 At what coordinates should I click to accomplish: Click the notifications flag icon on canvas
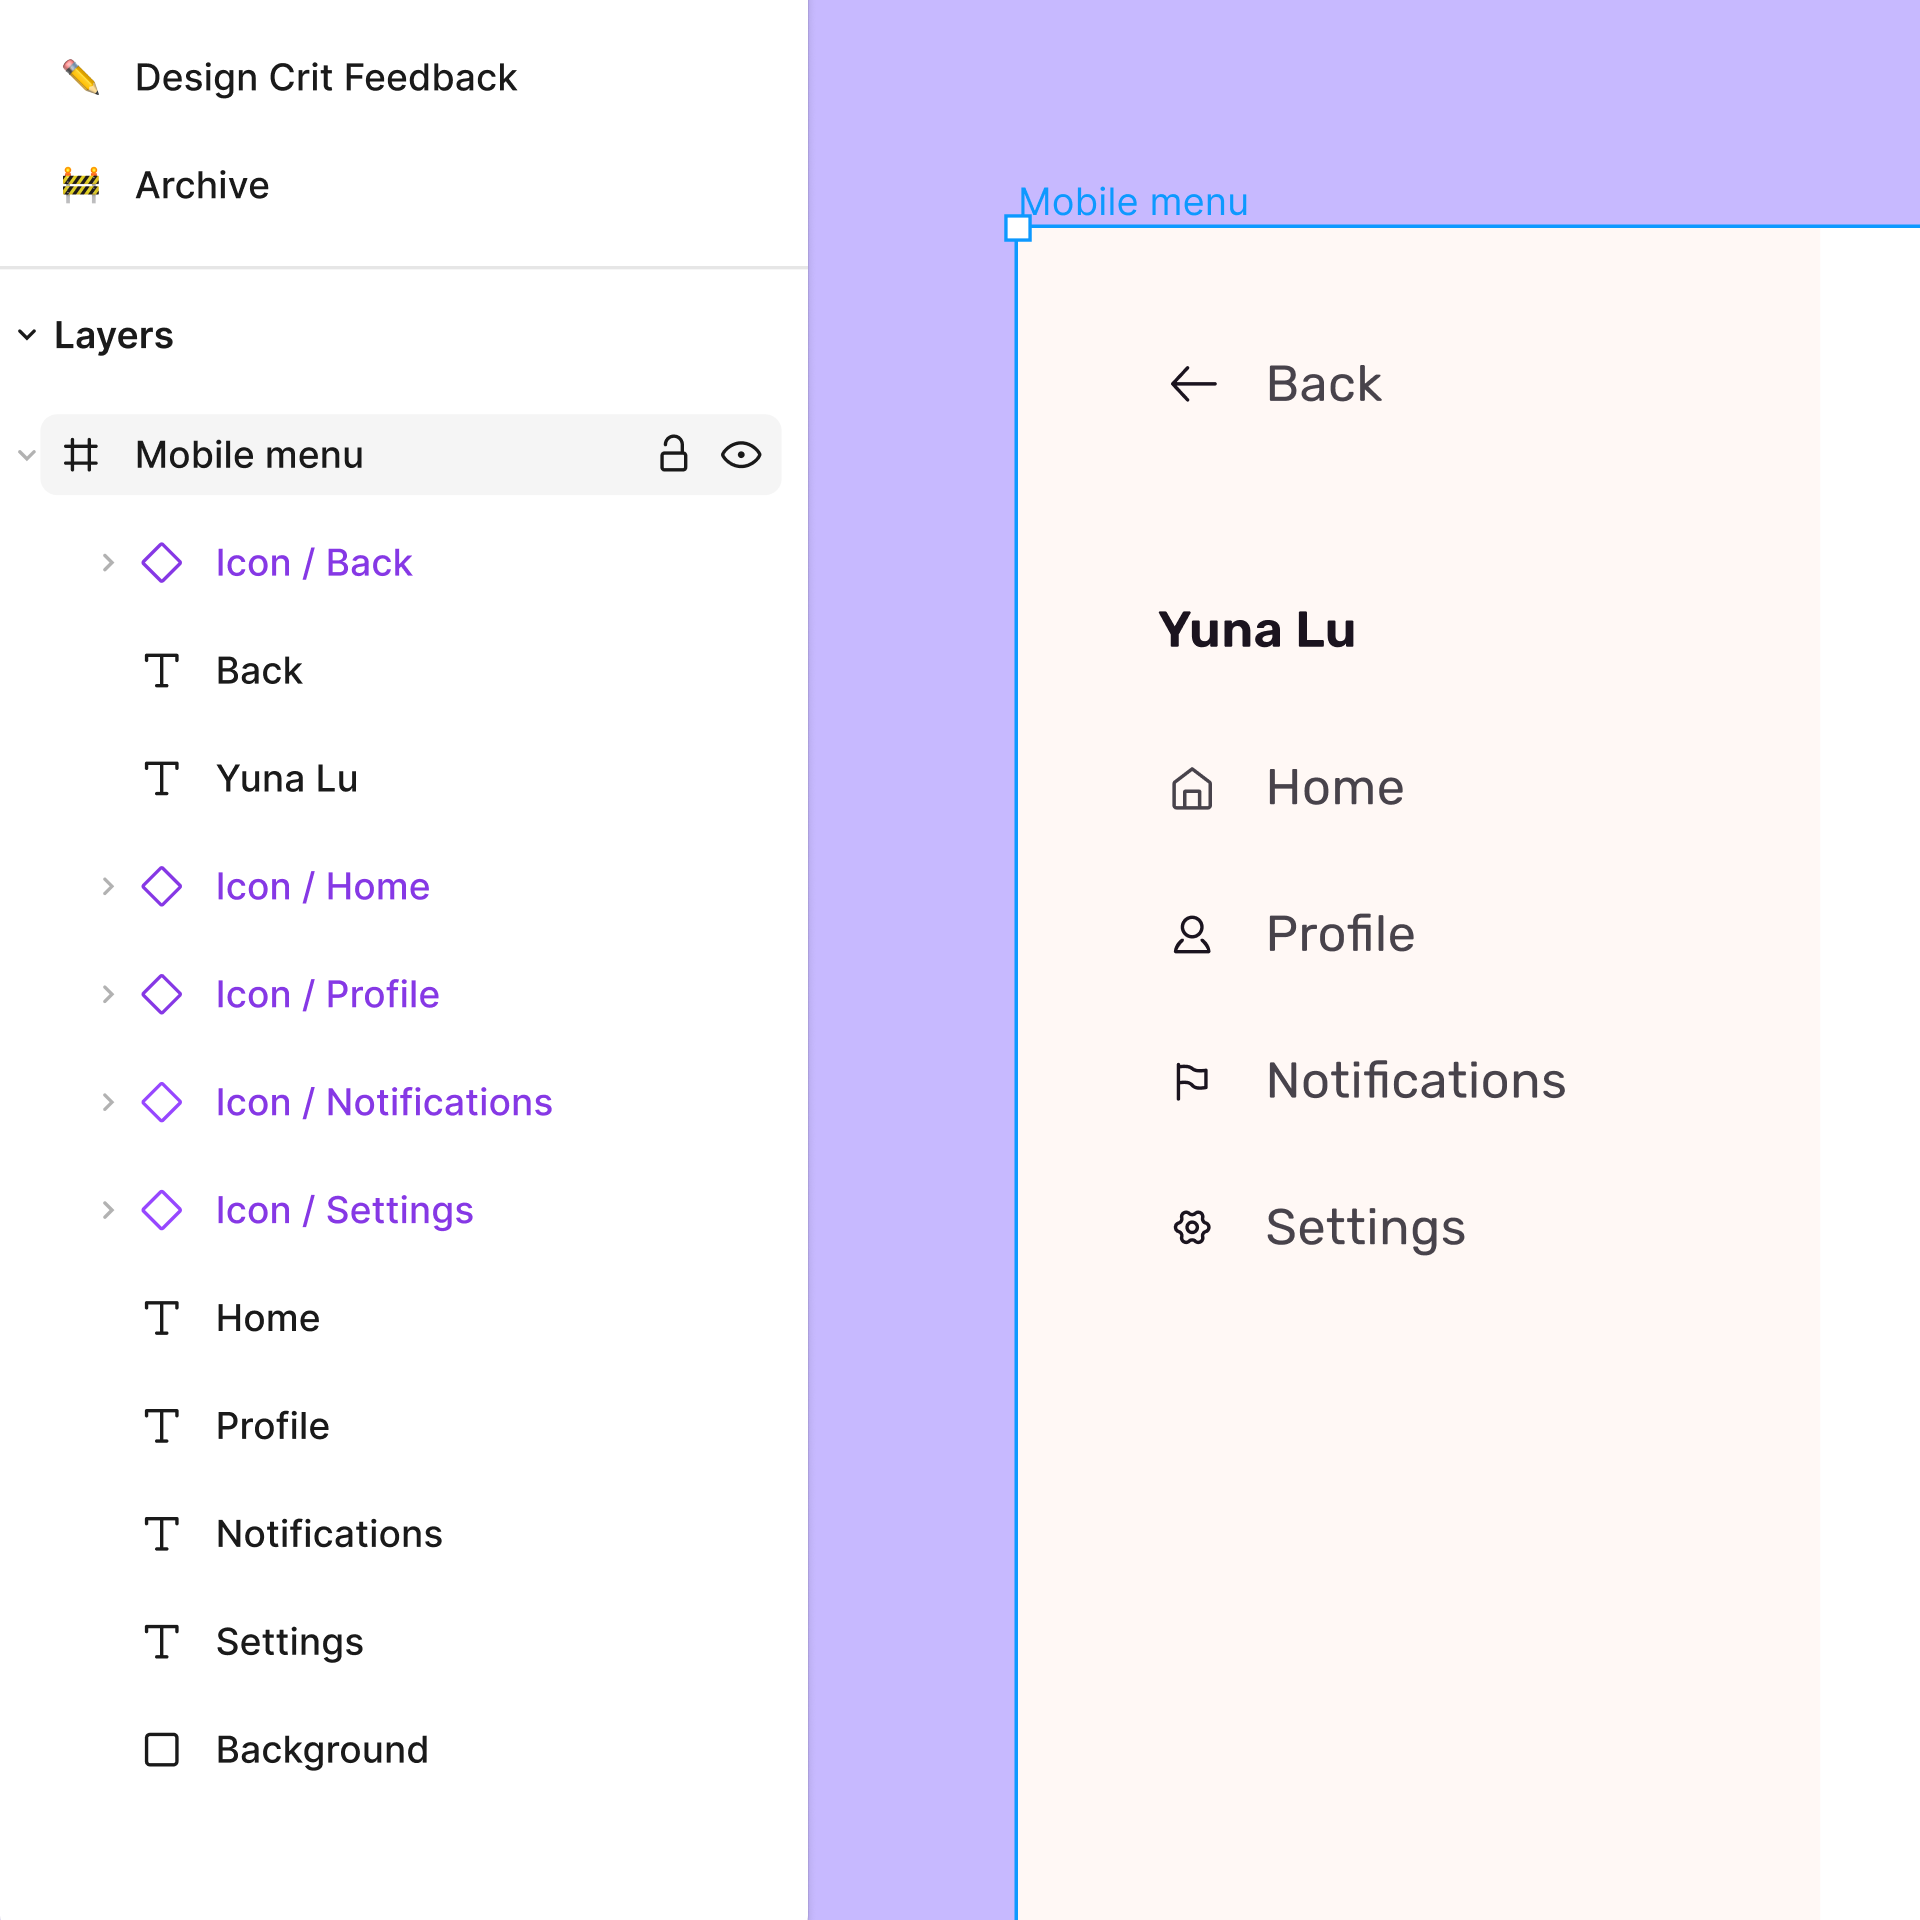point(1192,1081)
